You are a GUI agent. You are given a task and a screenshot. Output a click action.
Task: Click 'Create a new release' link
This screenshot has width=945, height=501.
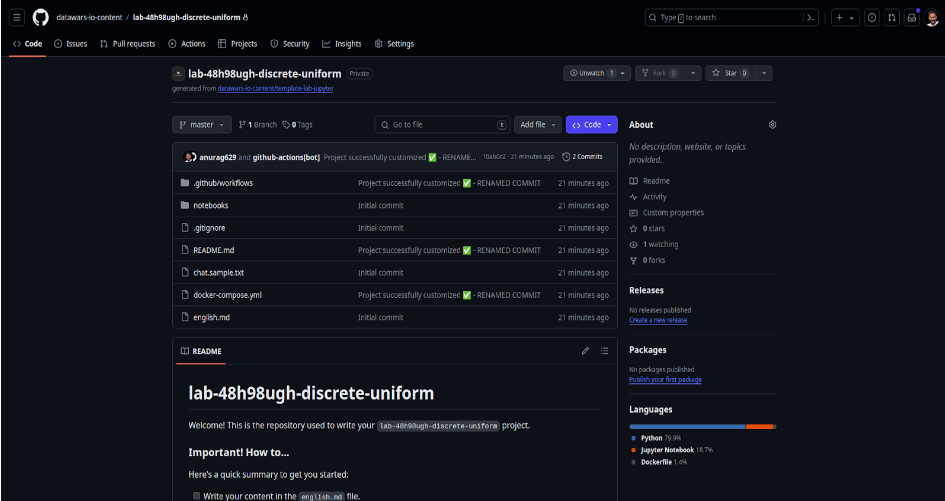click(658, 320)
